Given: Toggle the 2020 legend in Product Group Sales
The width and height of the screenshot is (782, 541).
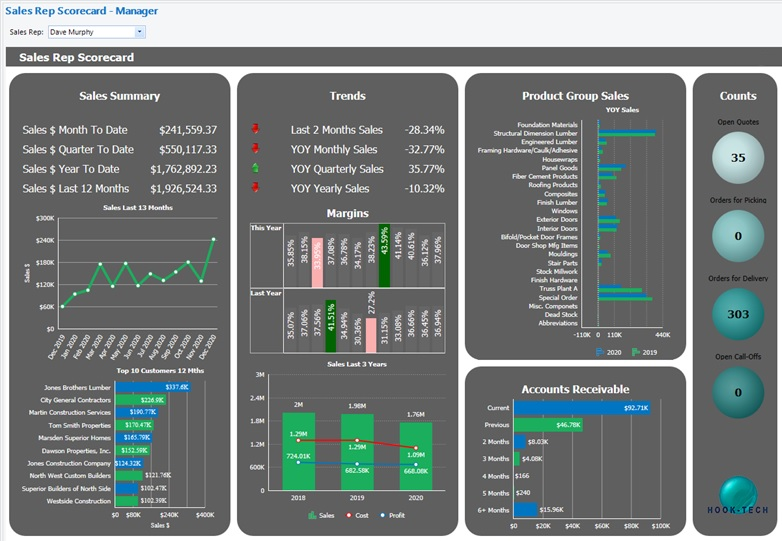Looking at the screenshot, I should point(608,352).
